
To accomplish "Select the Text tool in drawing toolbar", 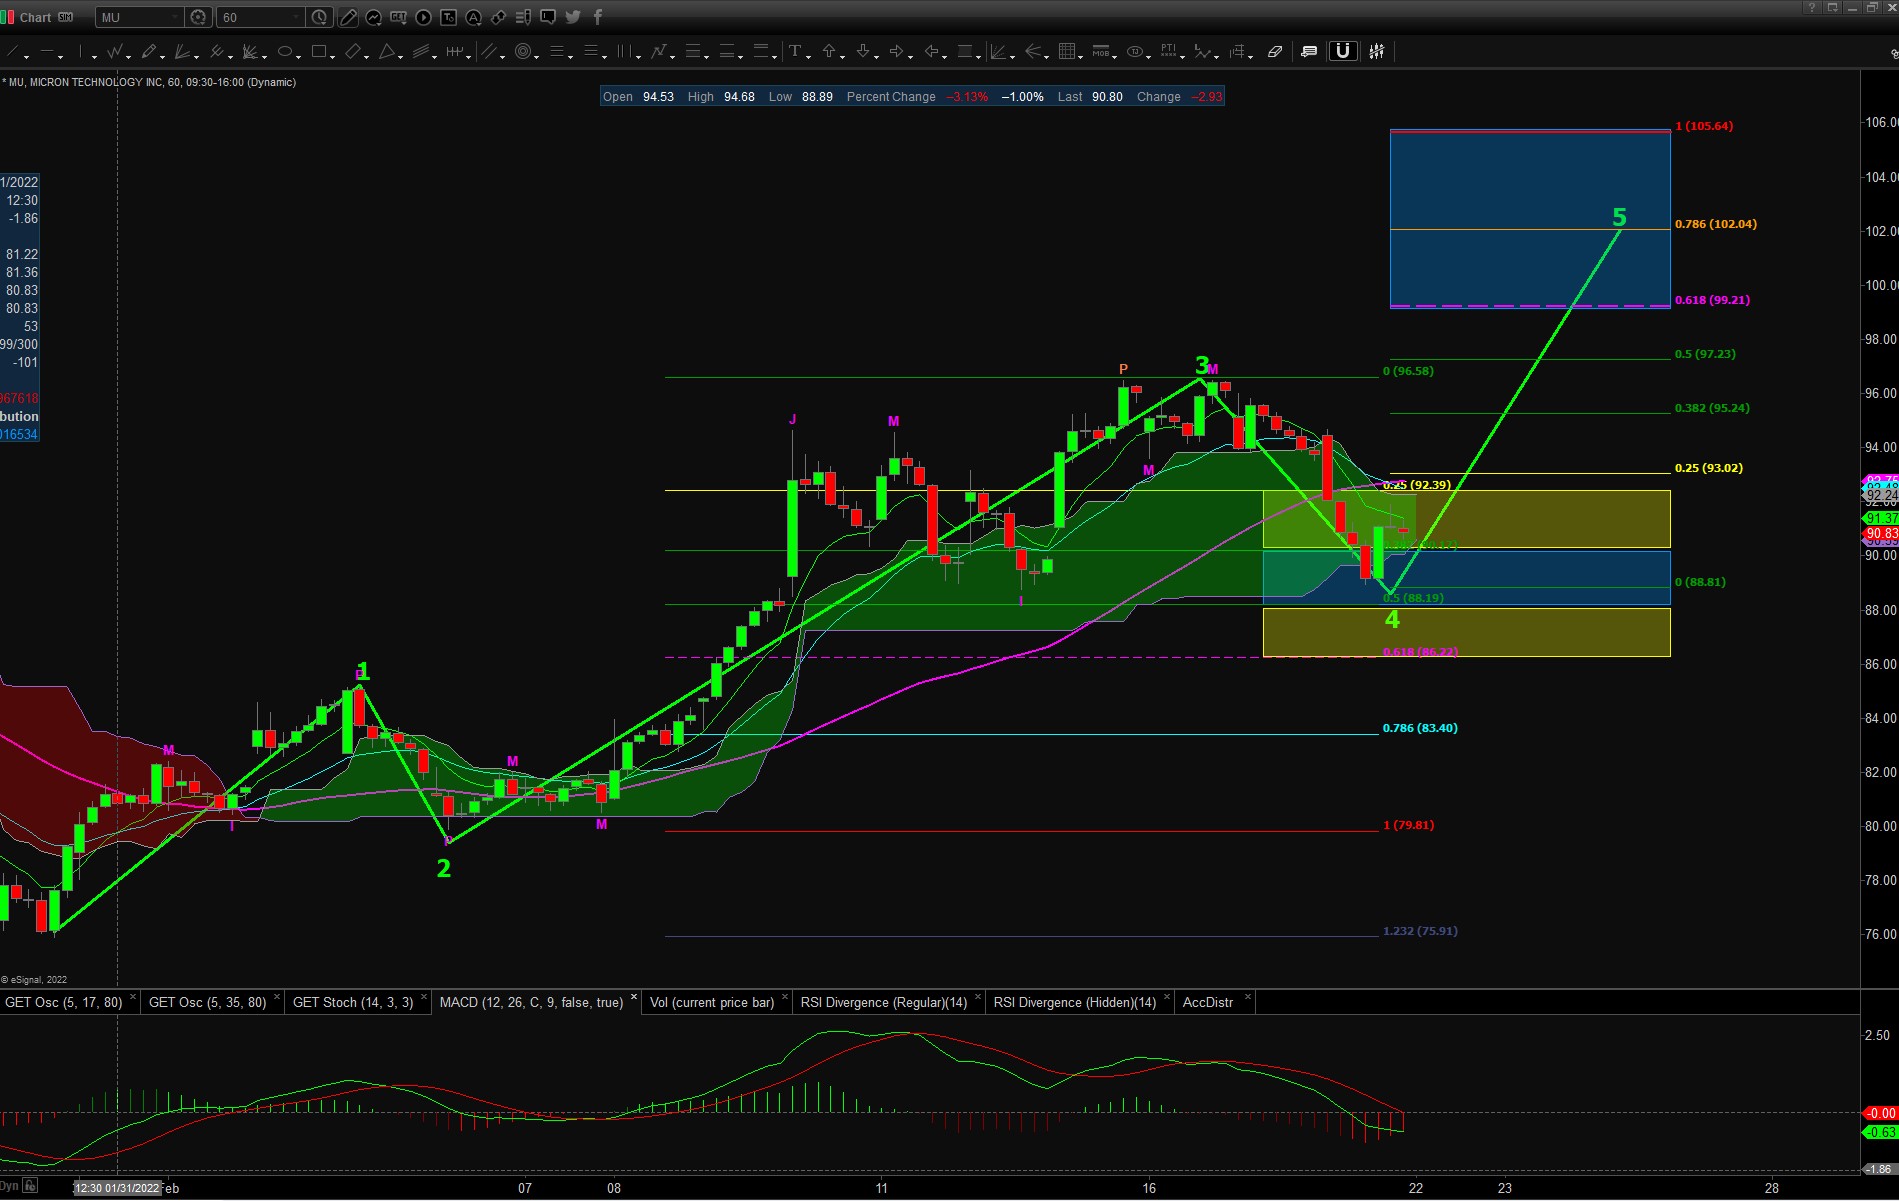I will 794,52.
